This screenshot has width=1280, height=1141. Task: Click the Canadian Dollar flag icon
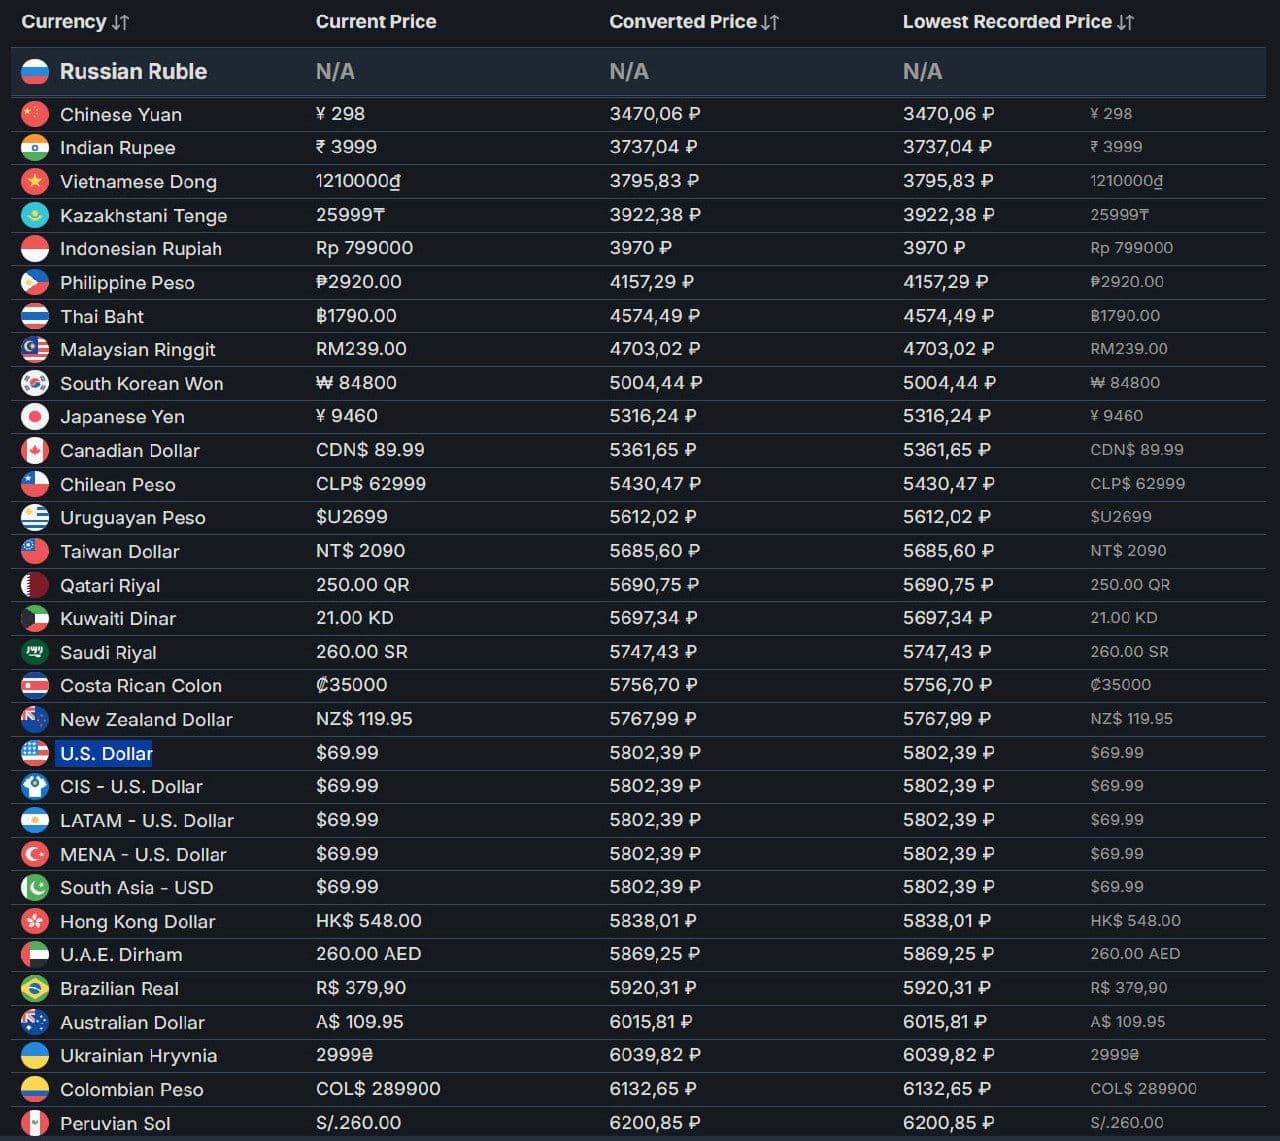pyautogui.click(x=35, y=450)
